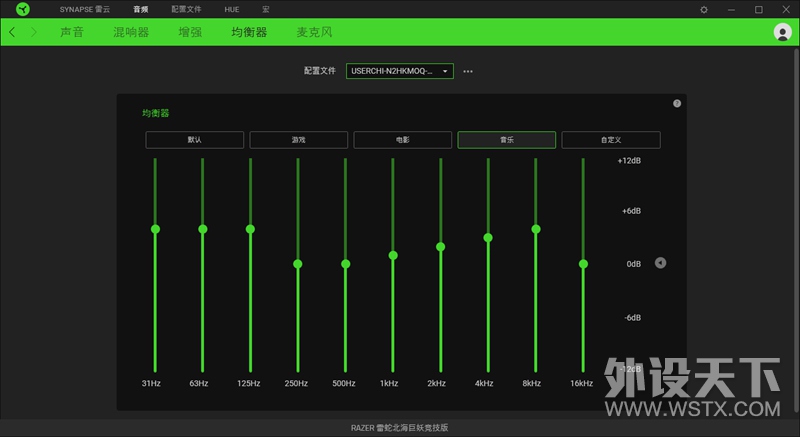Click the 4kHz slider handle

tap(488, 238)
